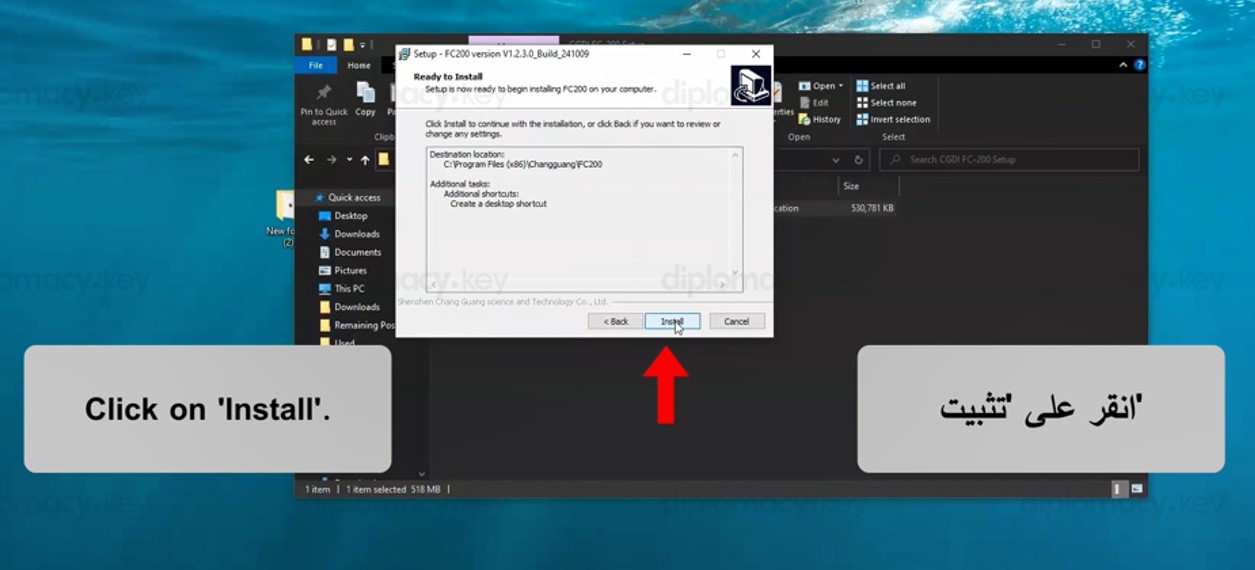Click the New folder quick access icon
The image size is (1255, 570).
pos(348,45)
